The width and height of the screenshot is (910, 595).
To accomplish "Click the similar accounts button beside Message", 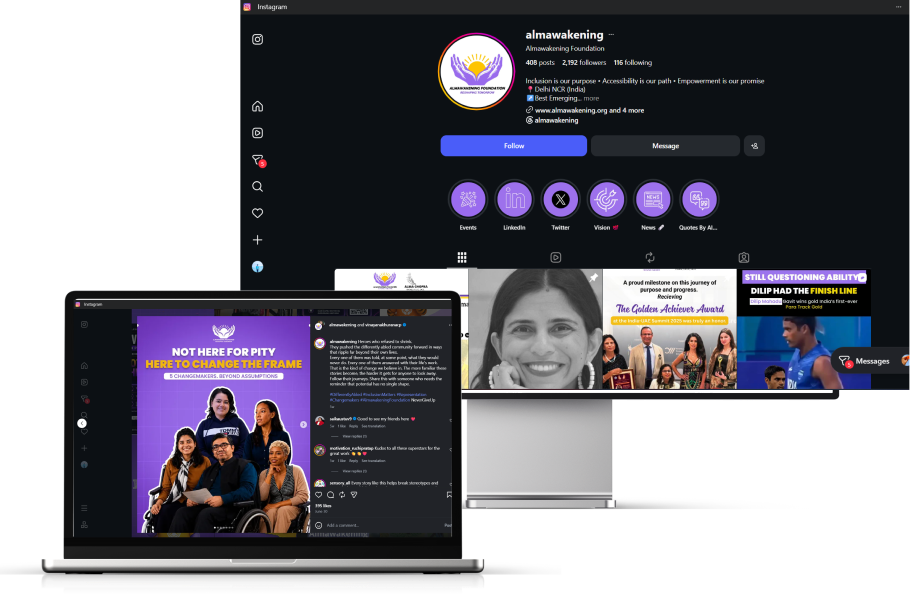I will point(754,146).
